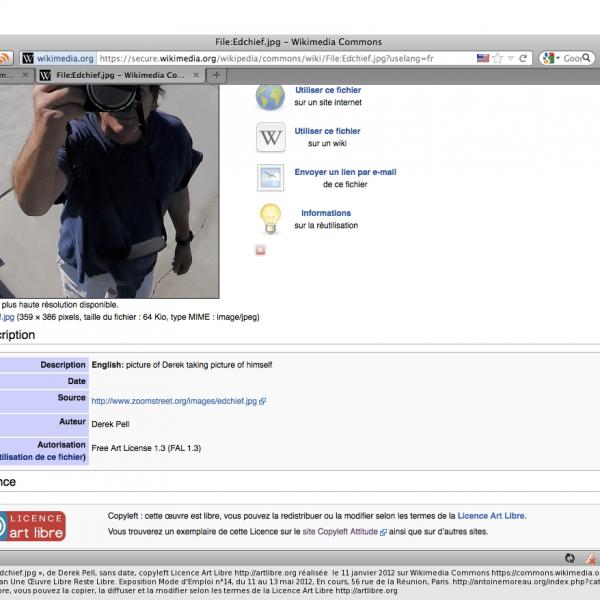The image size is (600, 600).
Task: Open the 'Licence Art Libre' text link
Action: coord(492,516)
